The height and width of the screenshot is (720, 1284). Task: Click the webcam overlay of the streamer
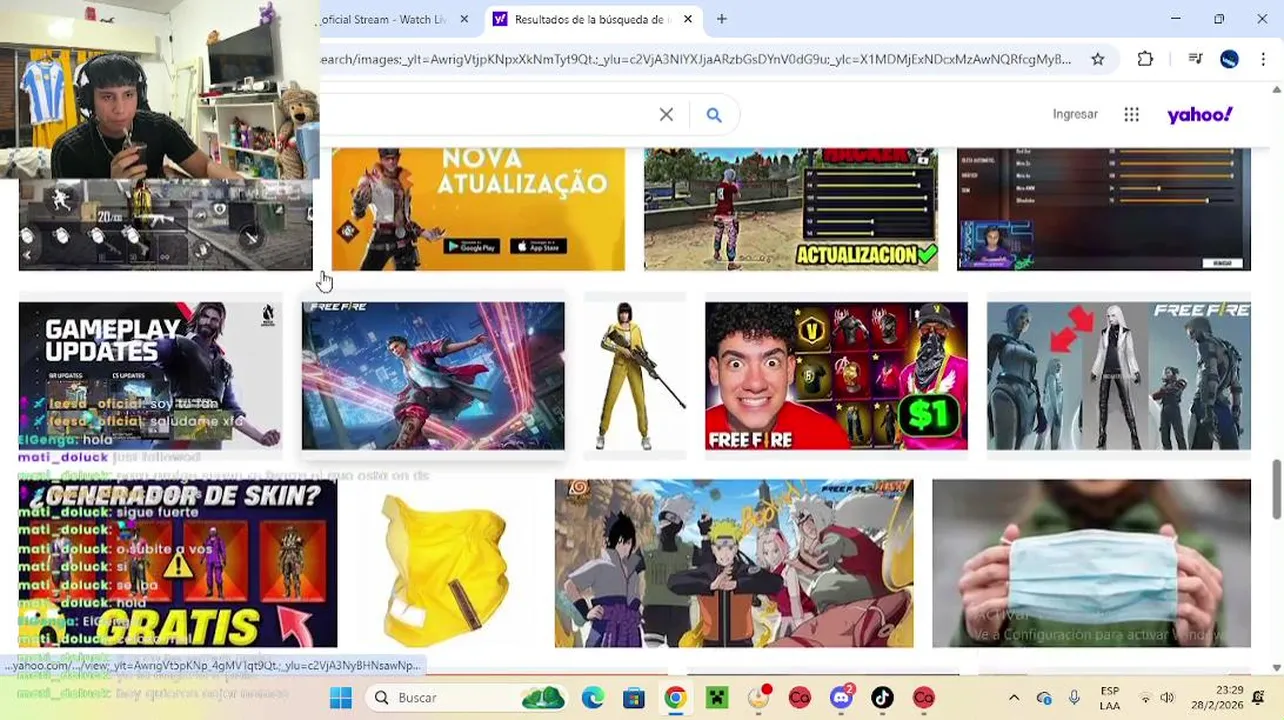tap(160, 89)
